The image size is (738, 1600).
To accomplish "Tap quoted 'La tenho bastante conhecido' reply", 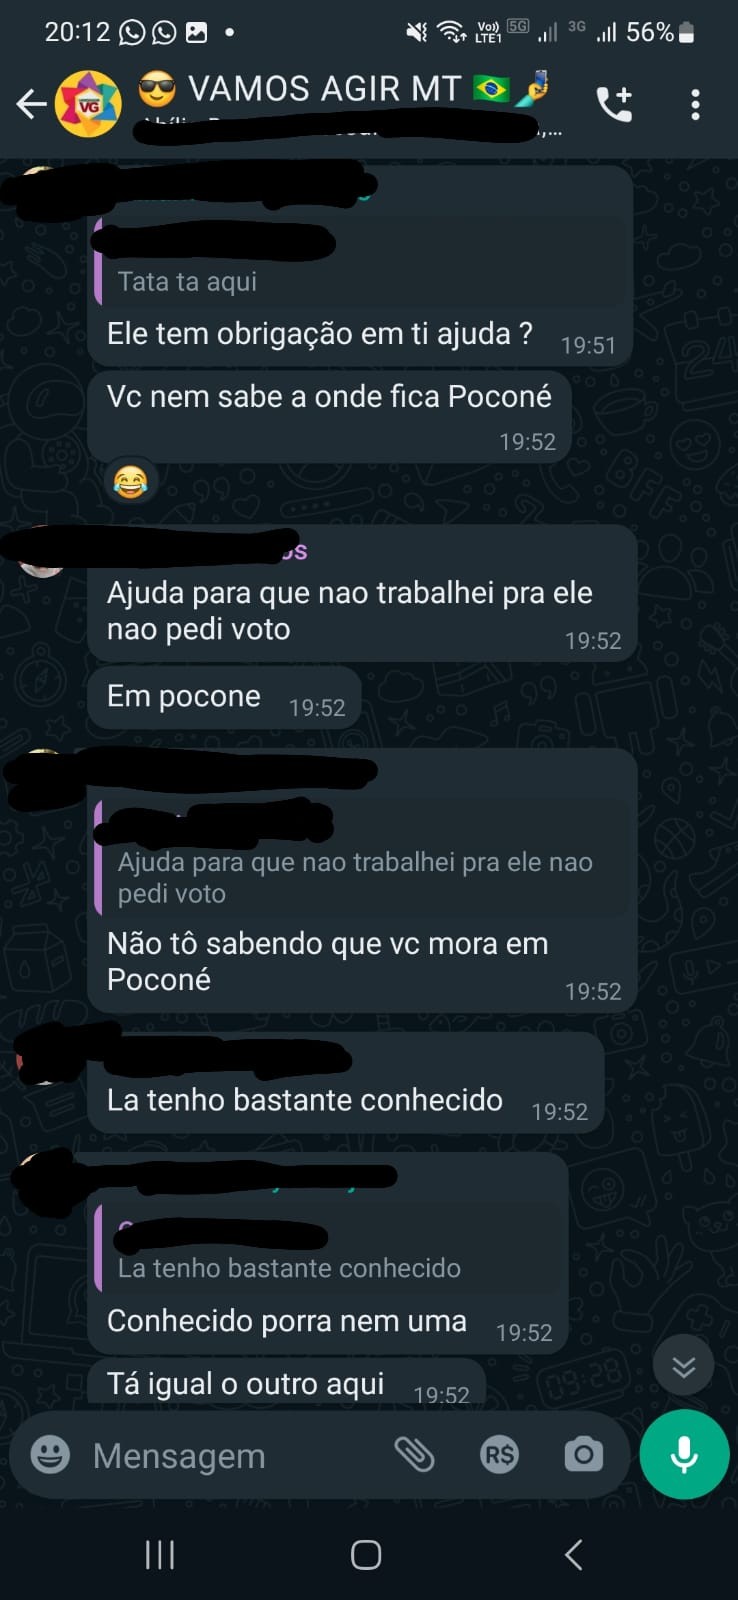I will tap(328, 1248).
